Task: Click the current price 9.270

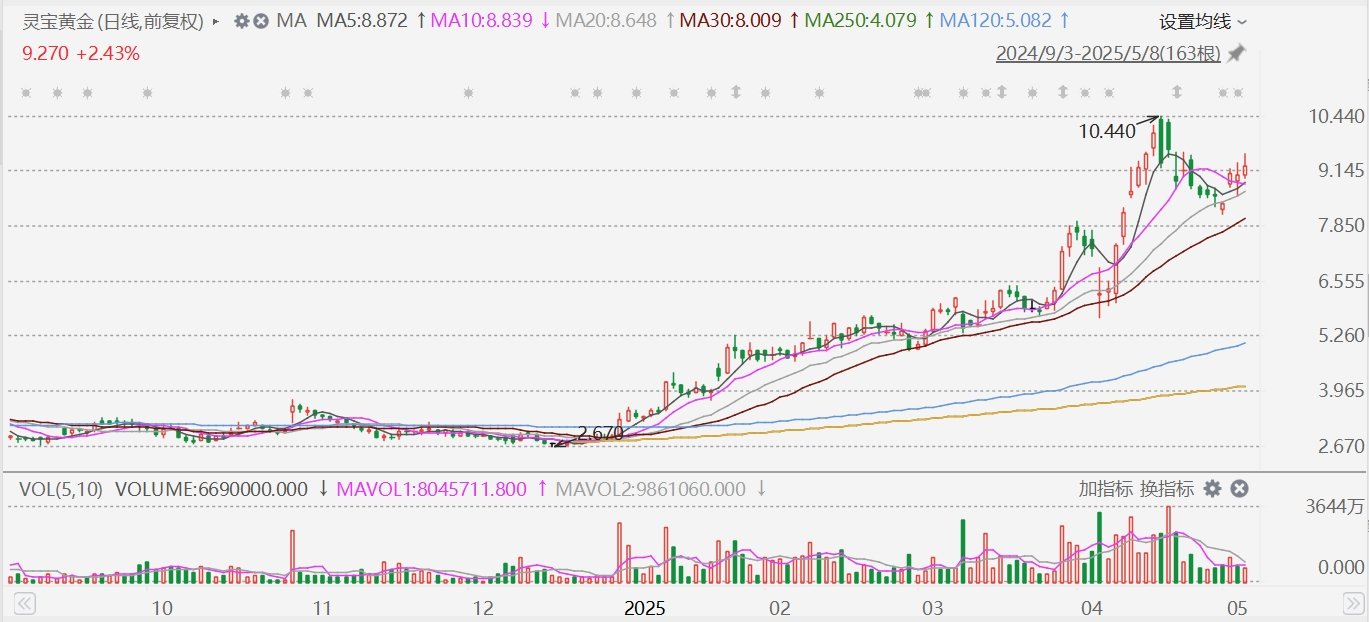Action: (x=45, y=54)
